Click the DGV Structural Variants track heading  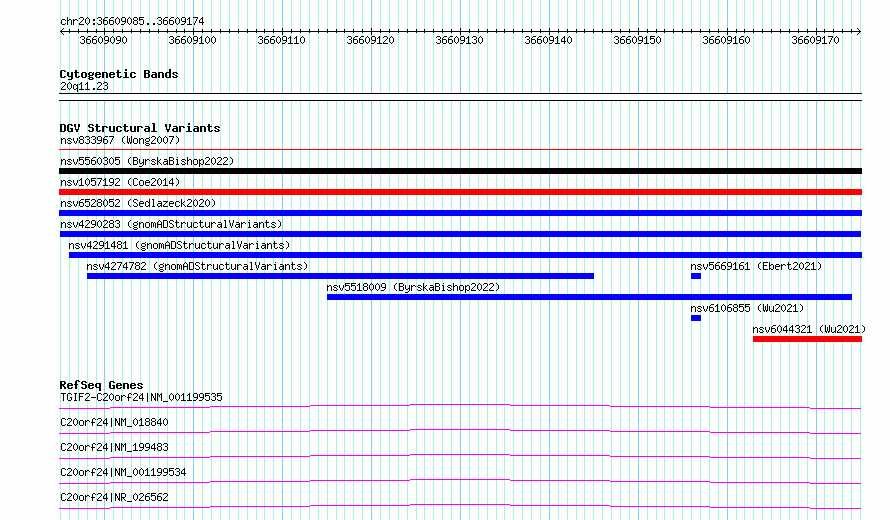point(140,128)
